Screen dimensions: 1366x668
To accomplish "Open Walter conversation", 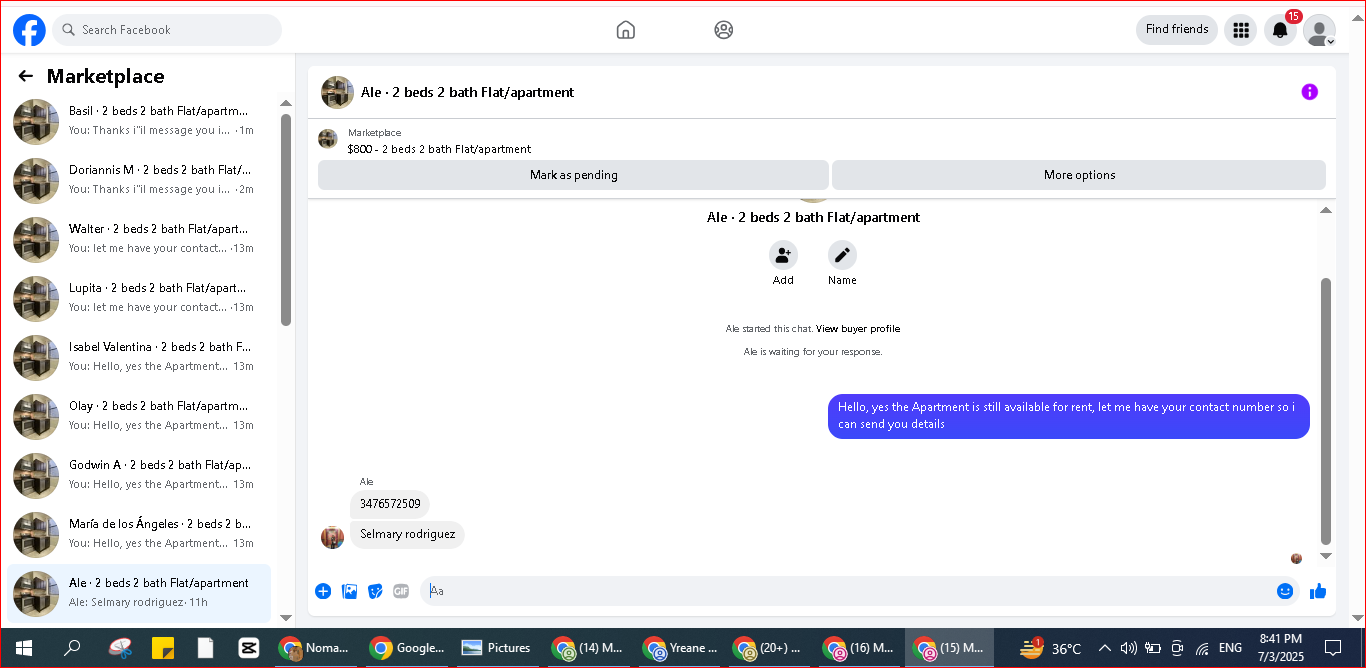I will [x=139, y=239].
